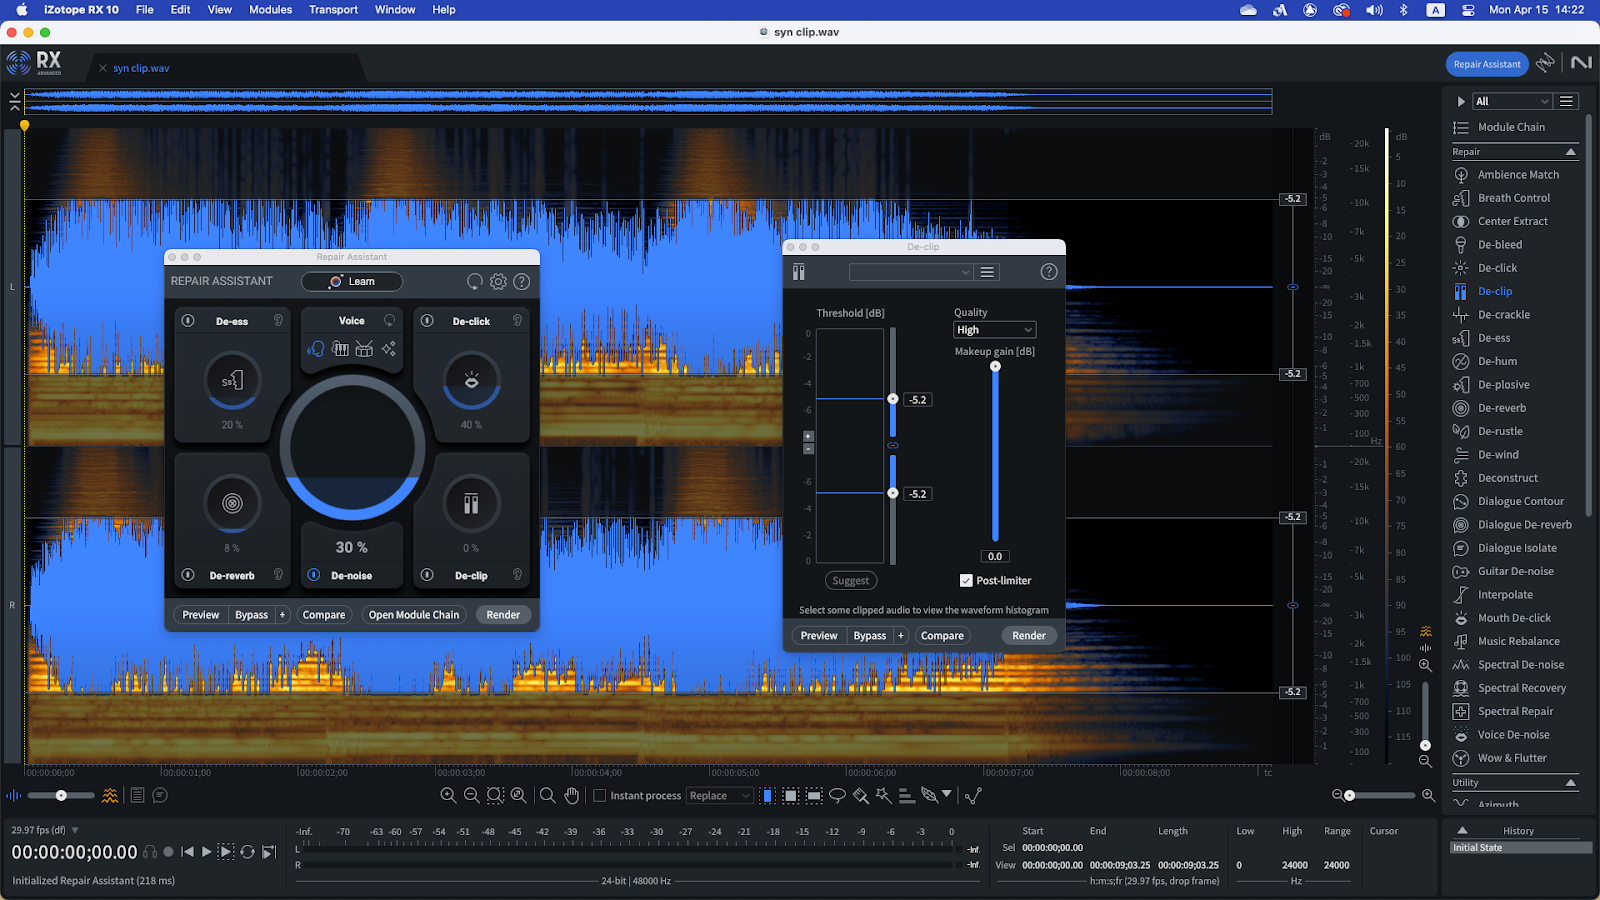This screenshot has width=1600, height=900.
Task: Toggle the Post-limiter checkbox
Action: 966,580
